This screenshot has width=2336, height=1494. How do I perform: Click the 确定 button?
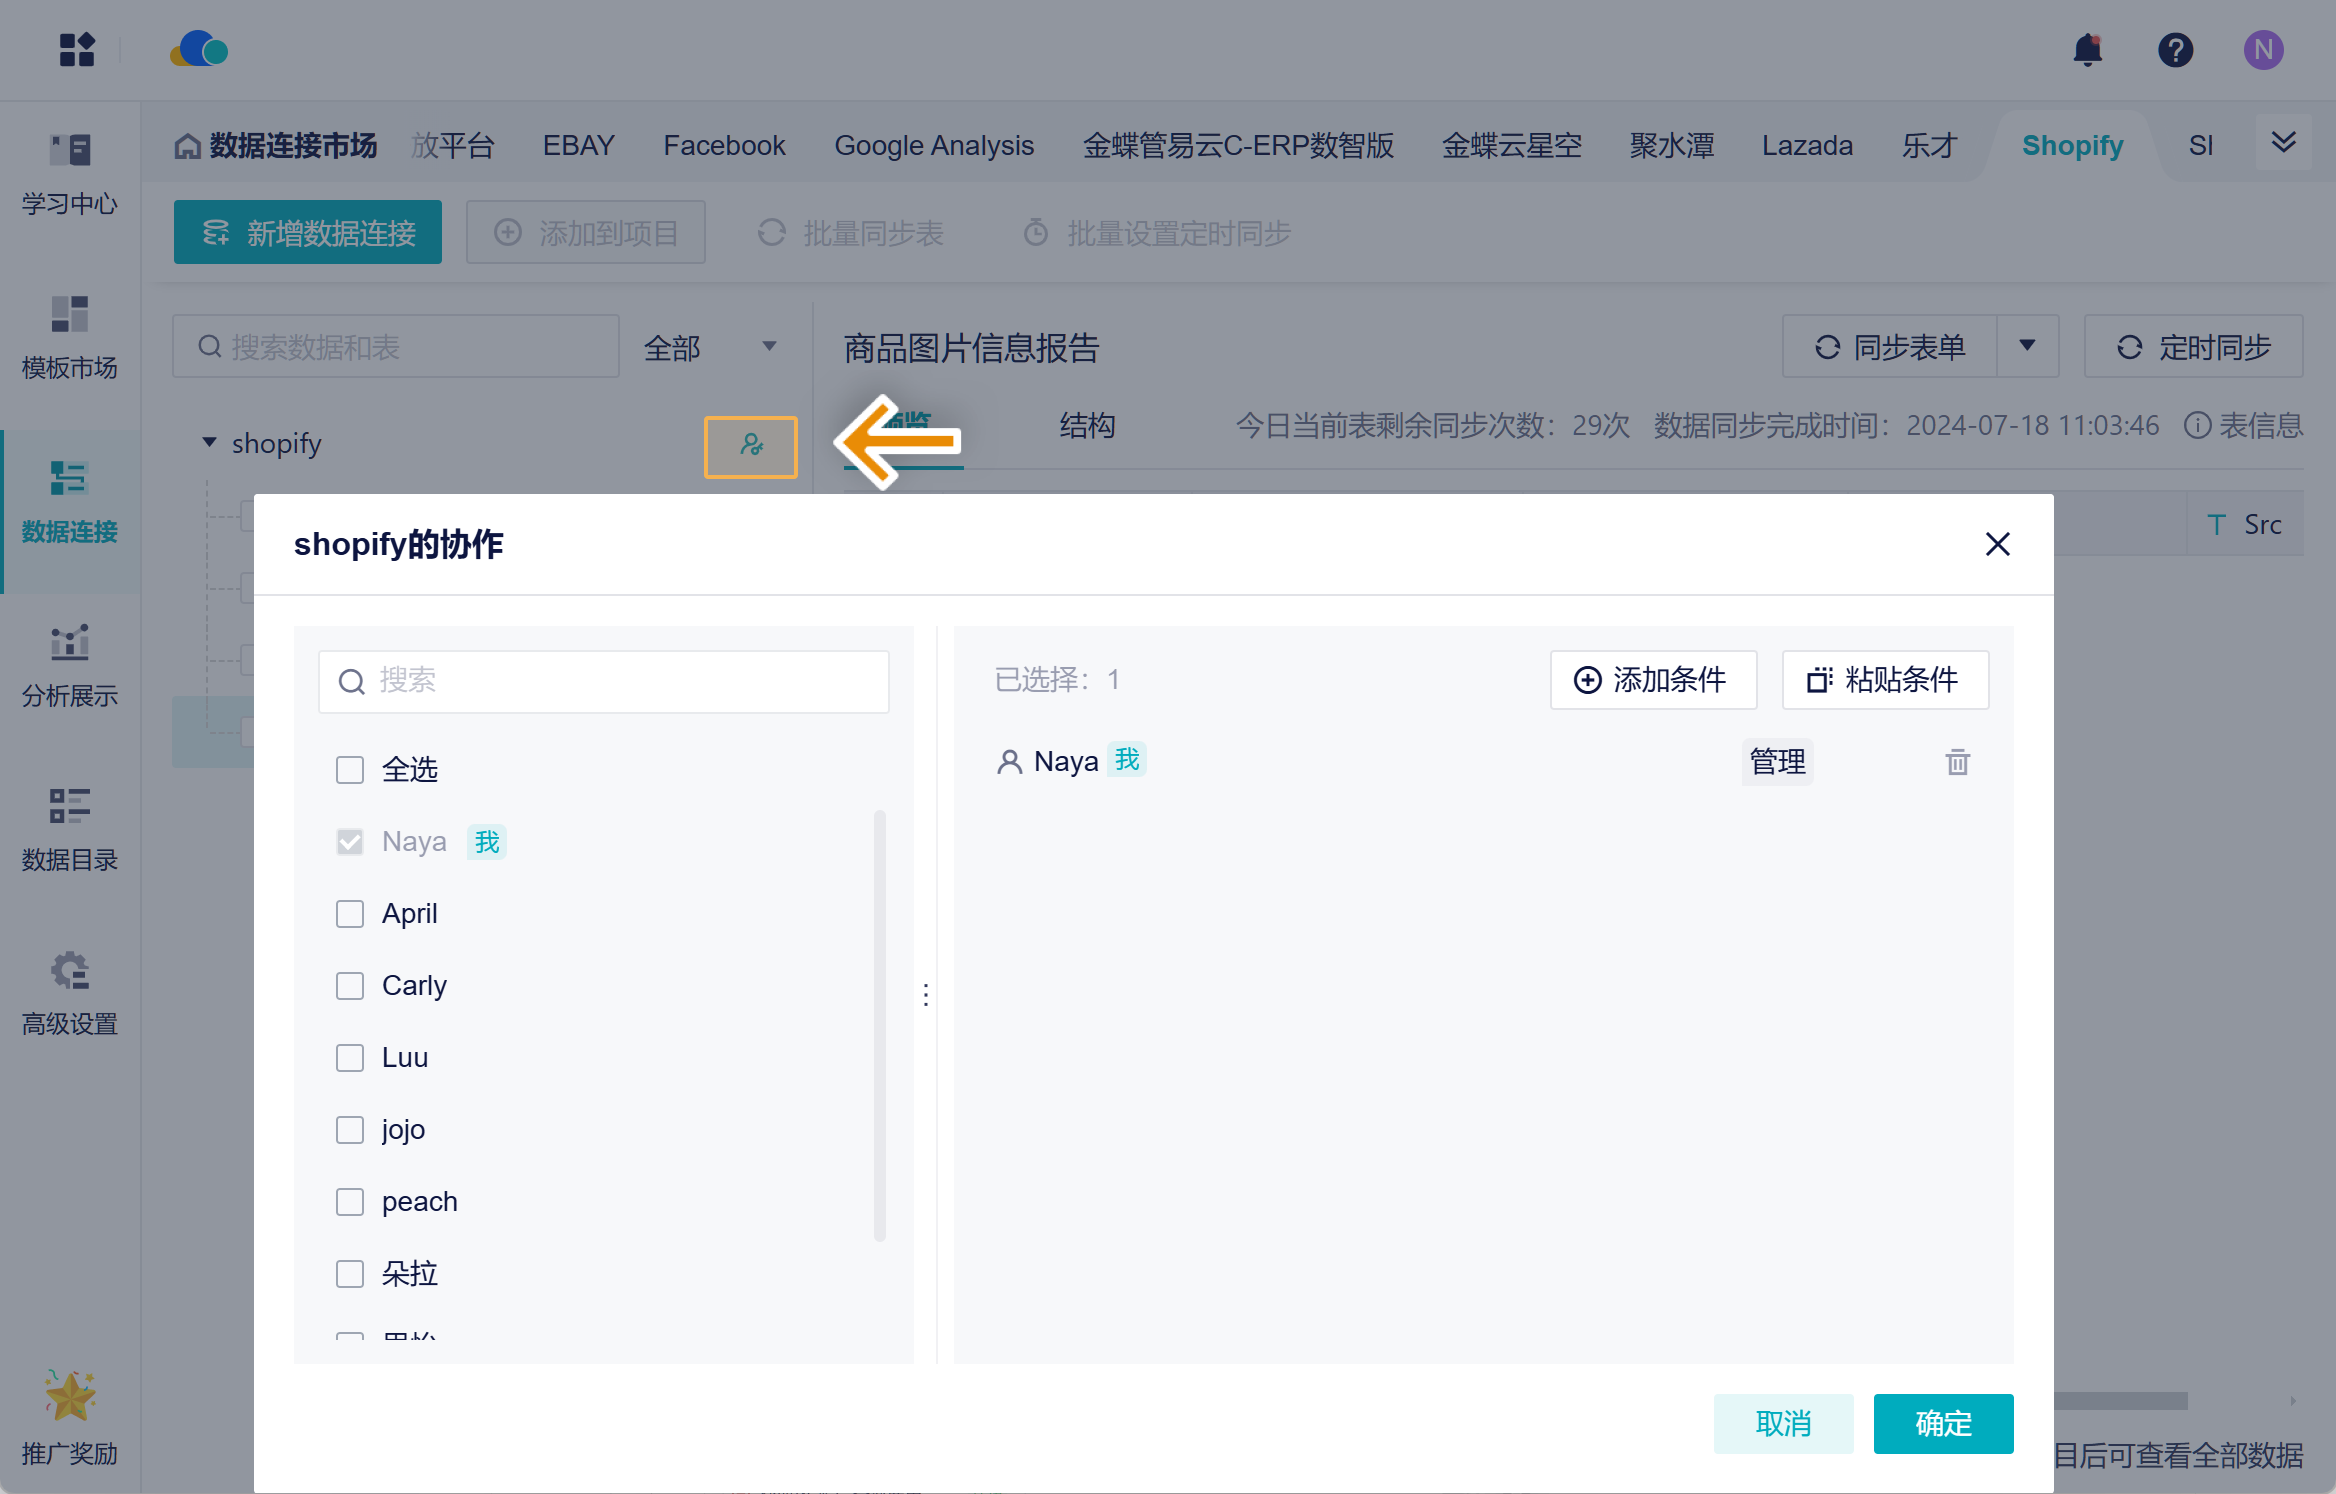(1942, 1422)
